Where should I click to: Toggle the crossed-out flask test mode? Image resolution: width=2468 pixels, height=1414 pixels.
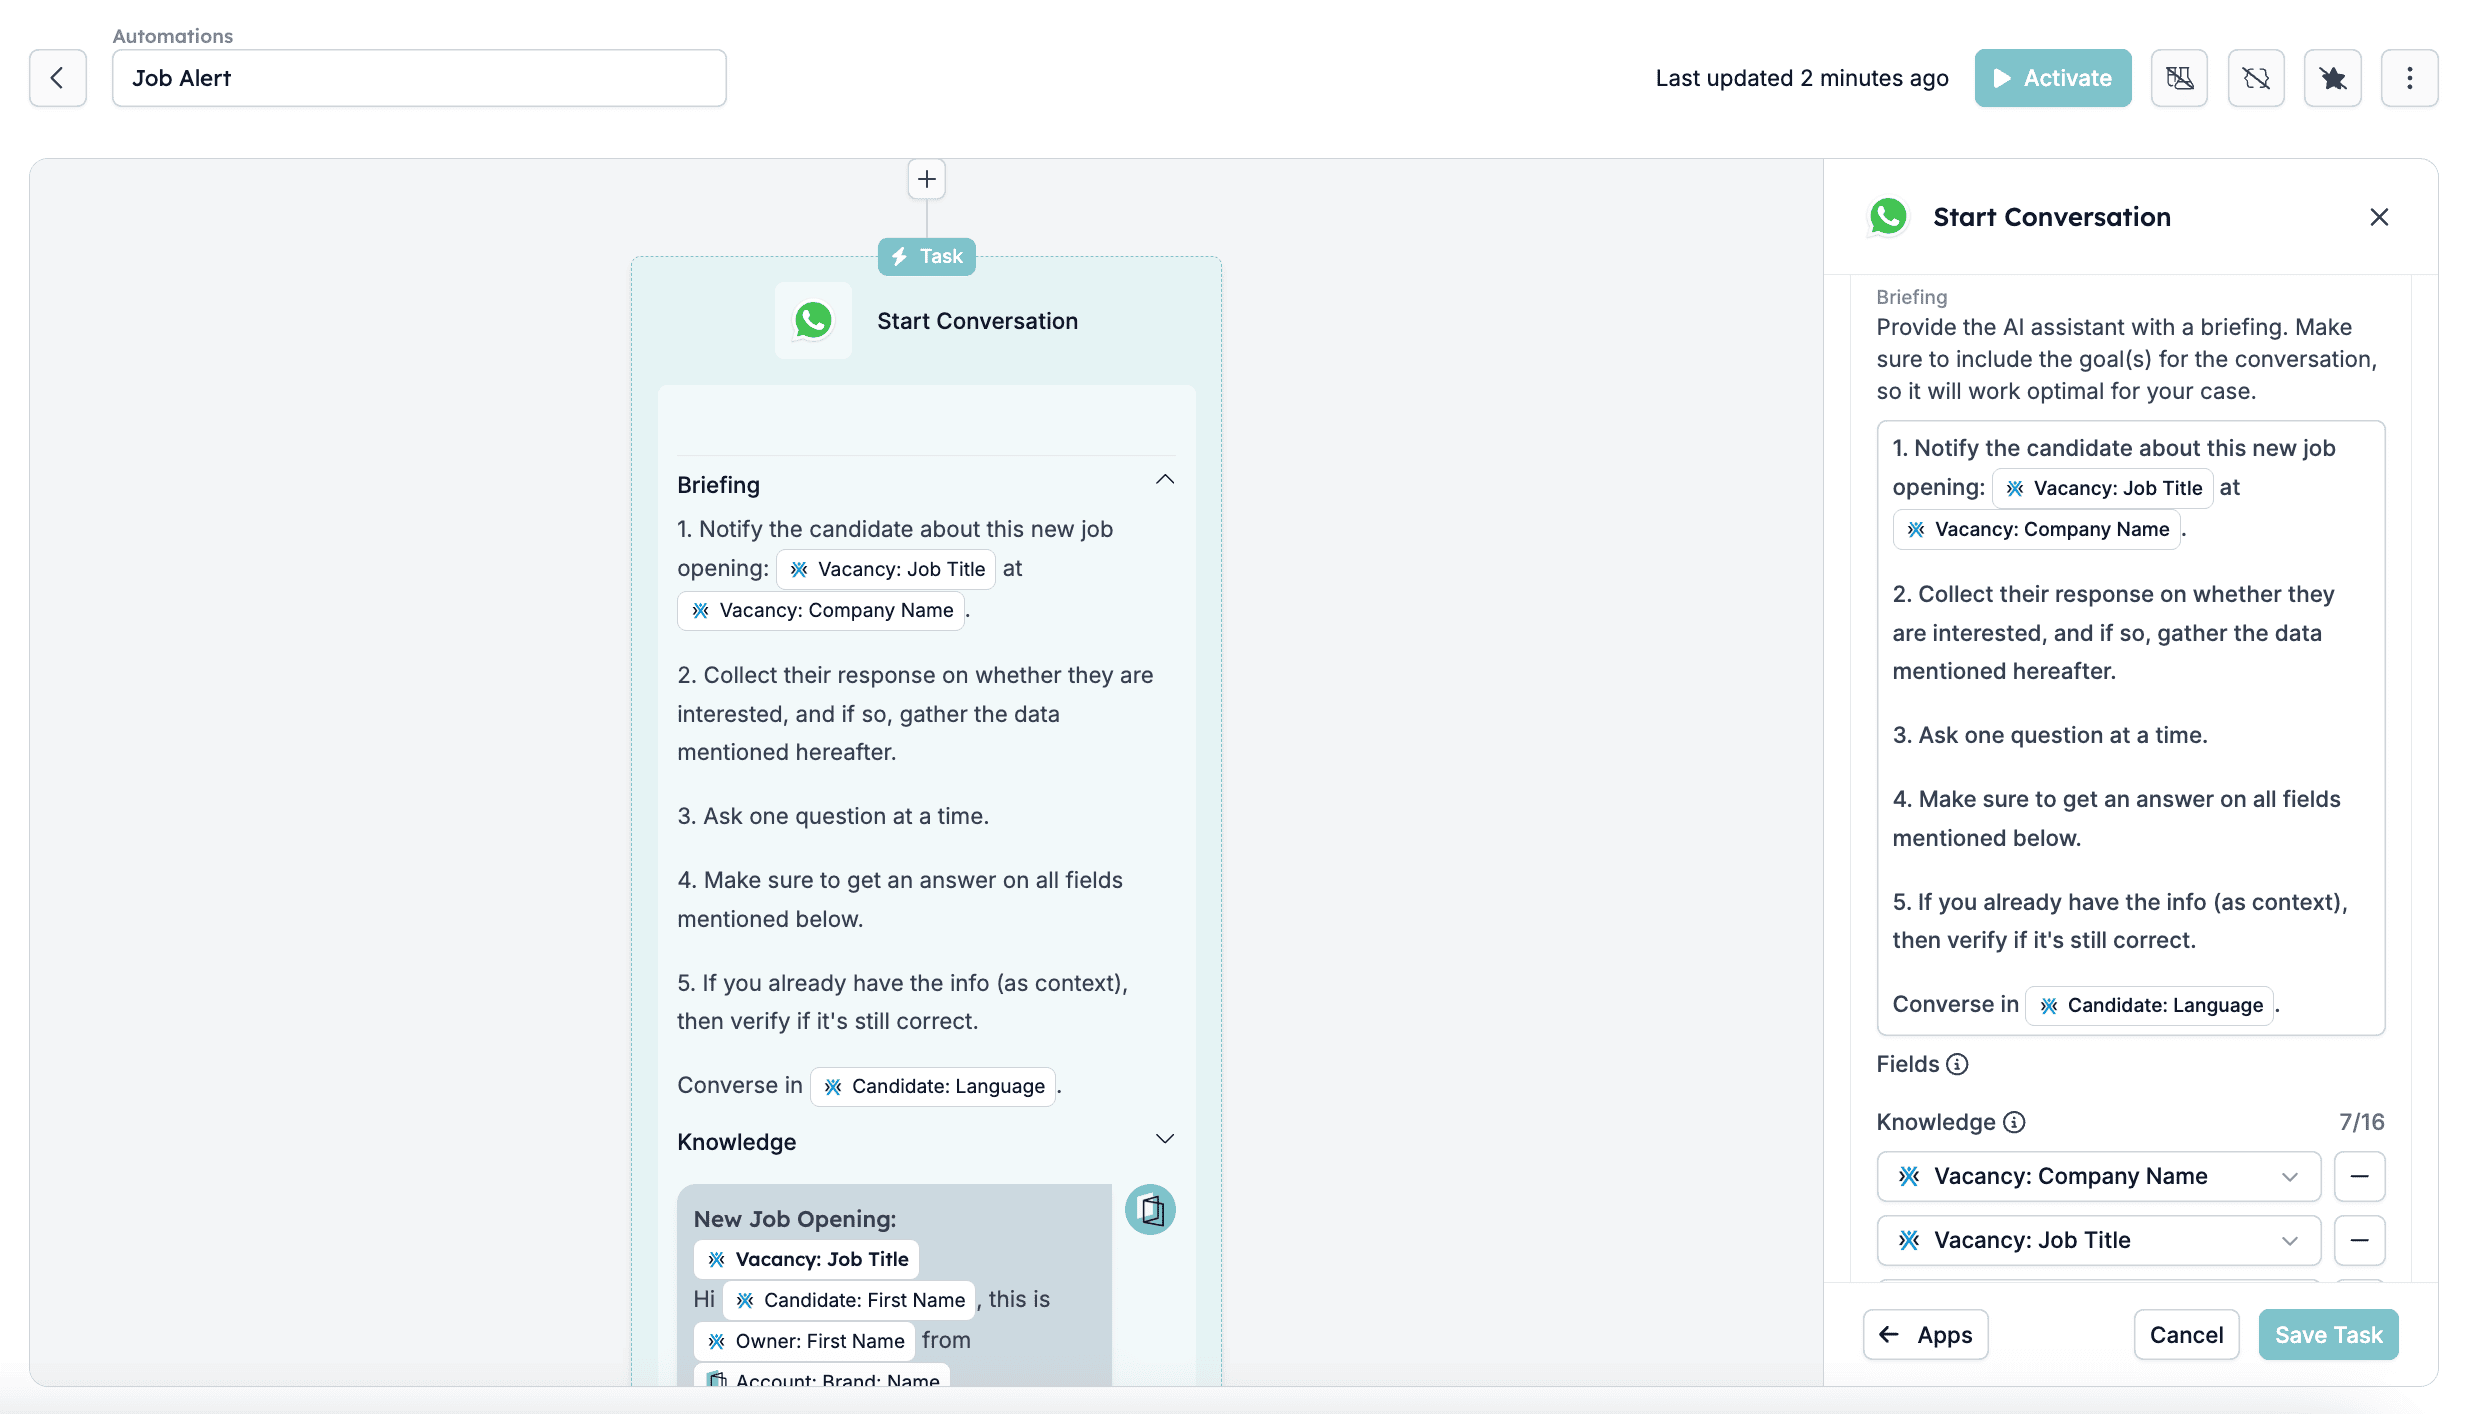[2180, 78]
